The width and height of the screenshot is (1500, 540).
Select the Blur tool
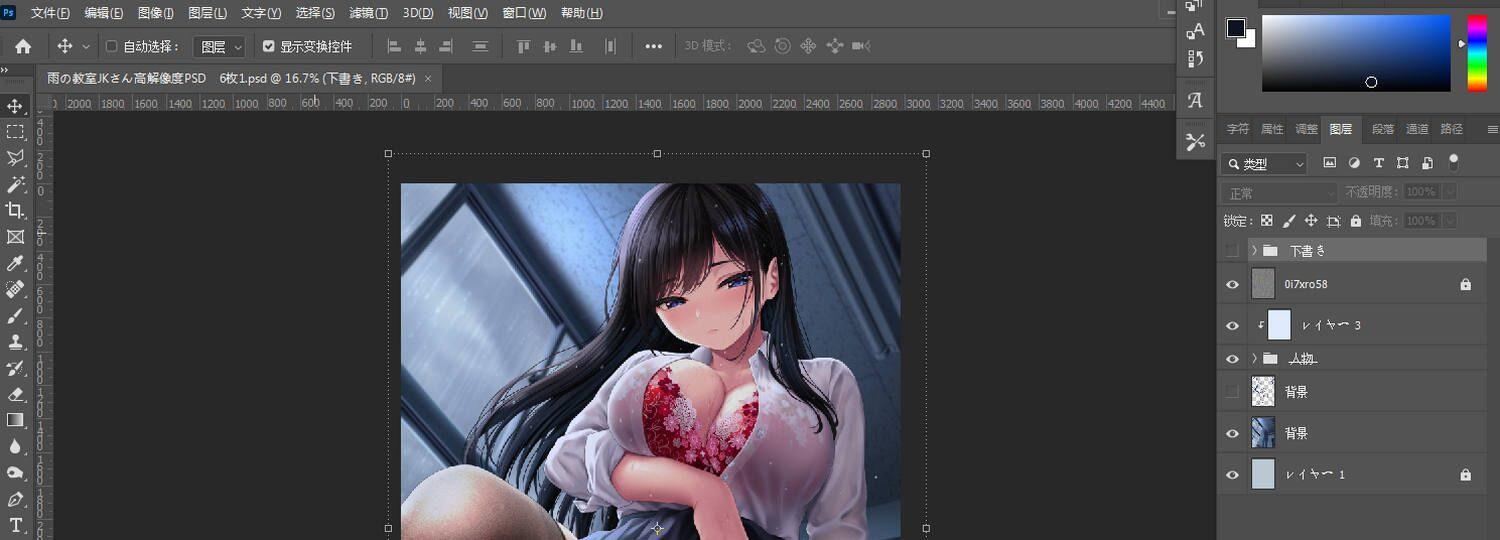(15, 446)
